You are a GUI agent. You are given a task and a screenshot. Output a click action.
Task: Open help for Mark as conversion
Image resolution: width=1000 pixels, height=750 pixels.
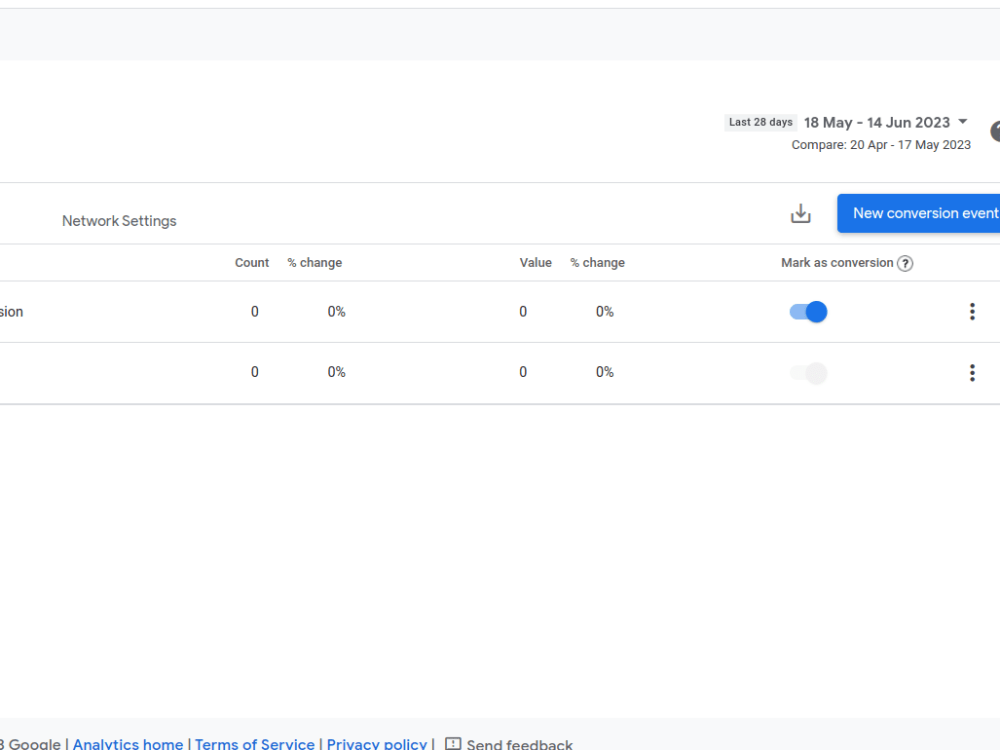905,263
